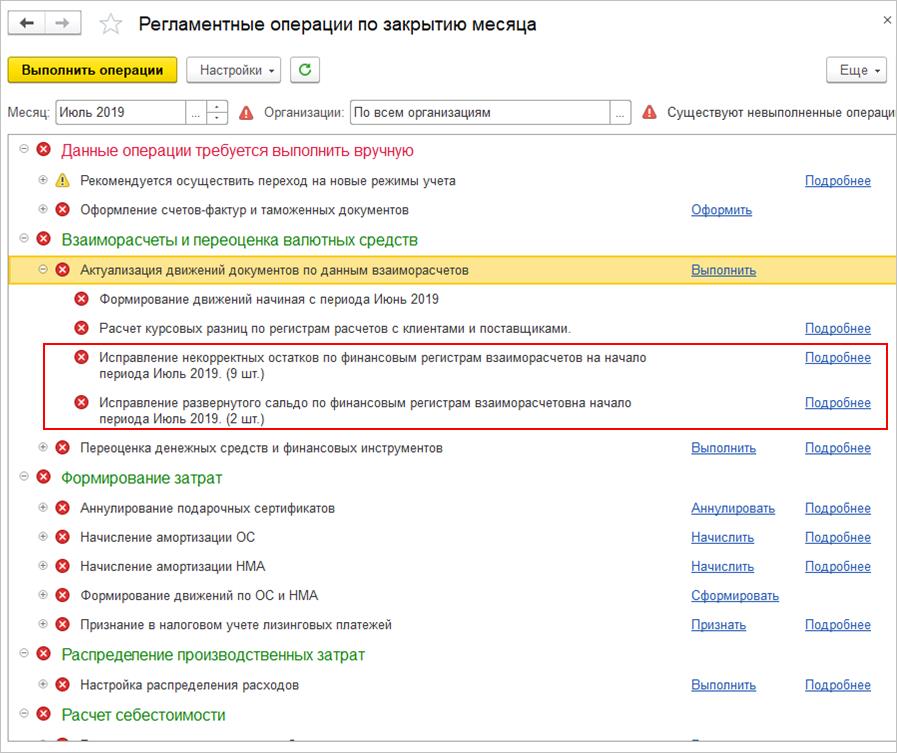Open organization selection ellipsis button

point(621,112)
